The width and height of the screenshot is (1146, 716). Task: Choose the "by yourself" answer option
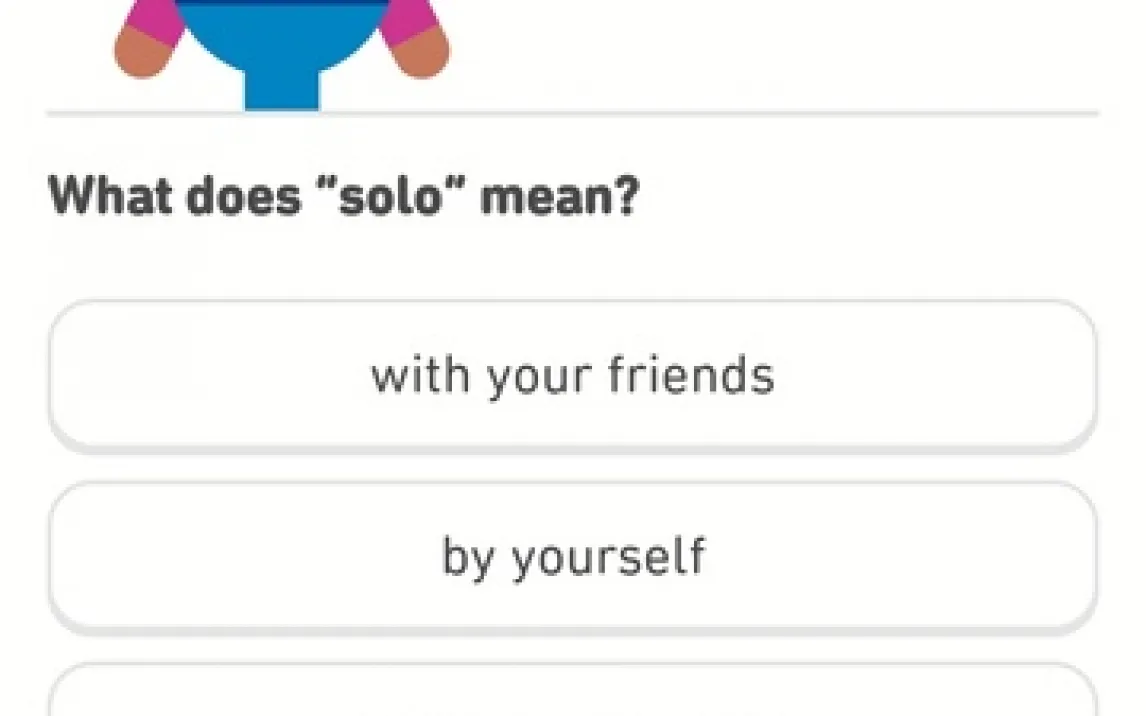tap(572, 556)
